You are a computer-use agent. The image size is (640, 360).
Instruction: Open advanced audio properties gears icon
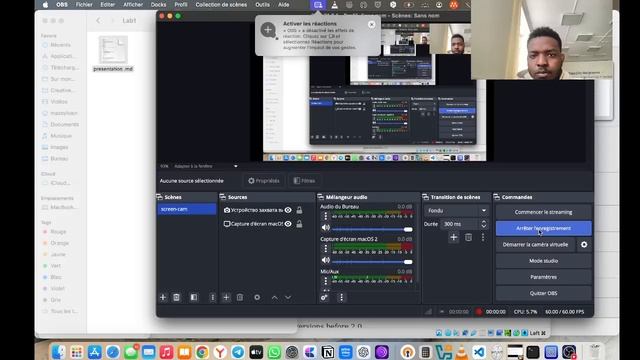(324, 297)
